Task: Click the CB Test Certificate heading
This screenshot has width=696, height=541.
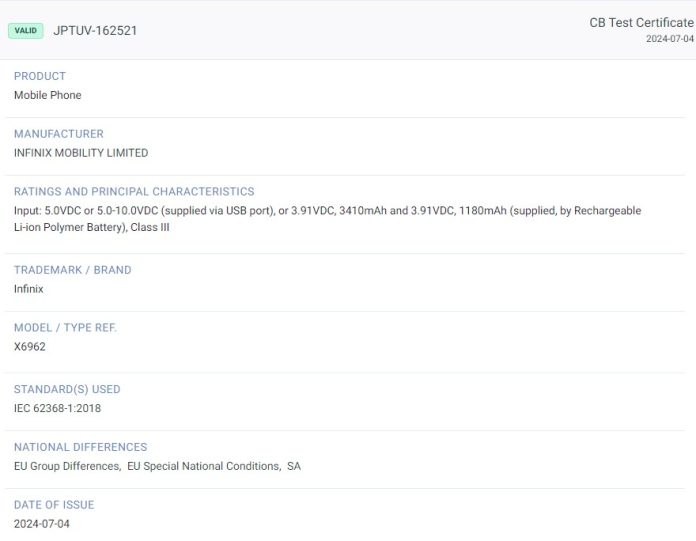Action: [640, 22]
